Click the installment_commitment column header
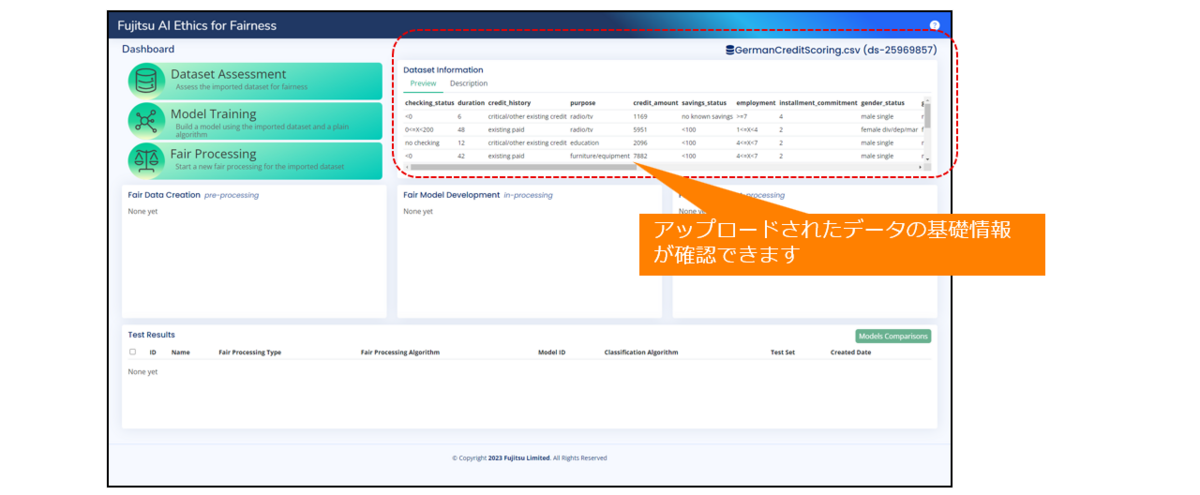This screenshot has width=1200, height=495. point(818,103)
